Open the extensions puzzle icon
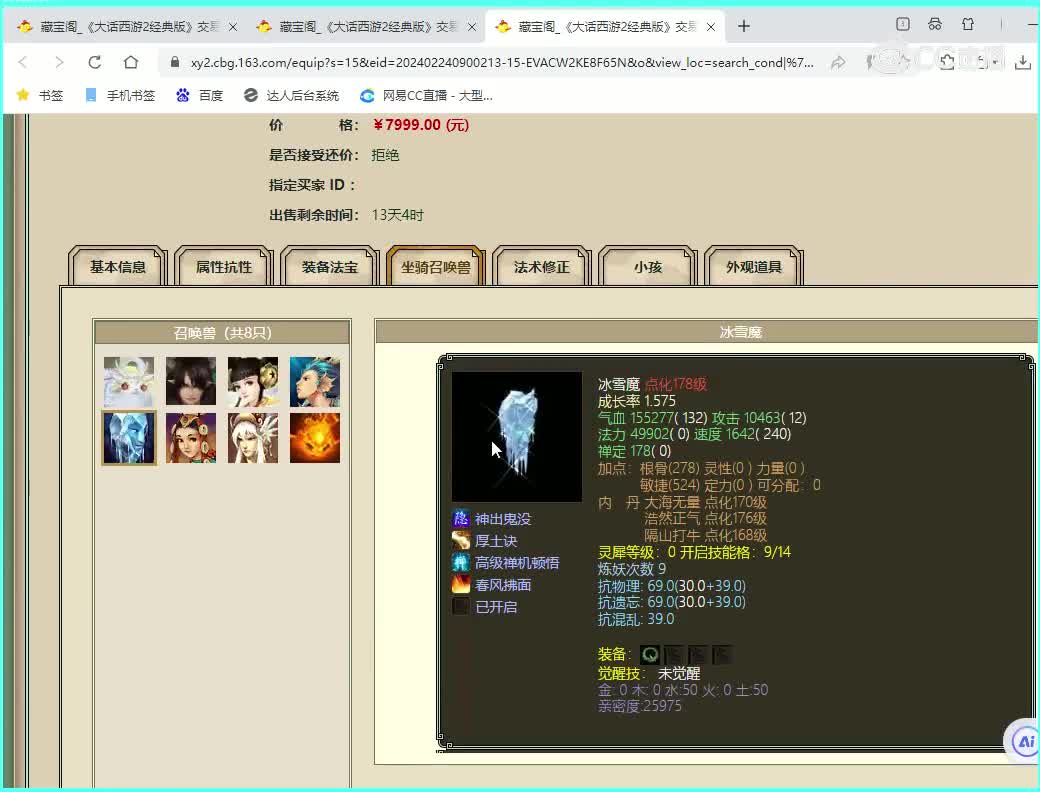The width and height of the screenshot is (1040, 792). (x=946, y=62)
